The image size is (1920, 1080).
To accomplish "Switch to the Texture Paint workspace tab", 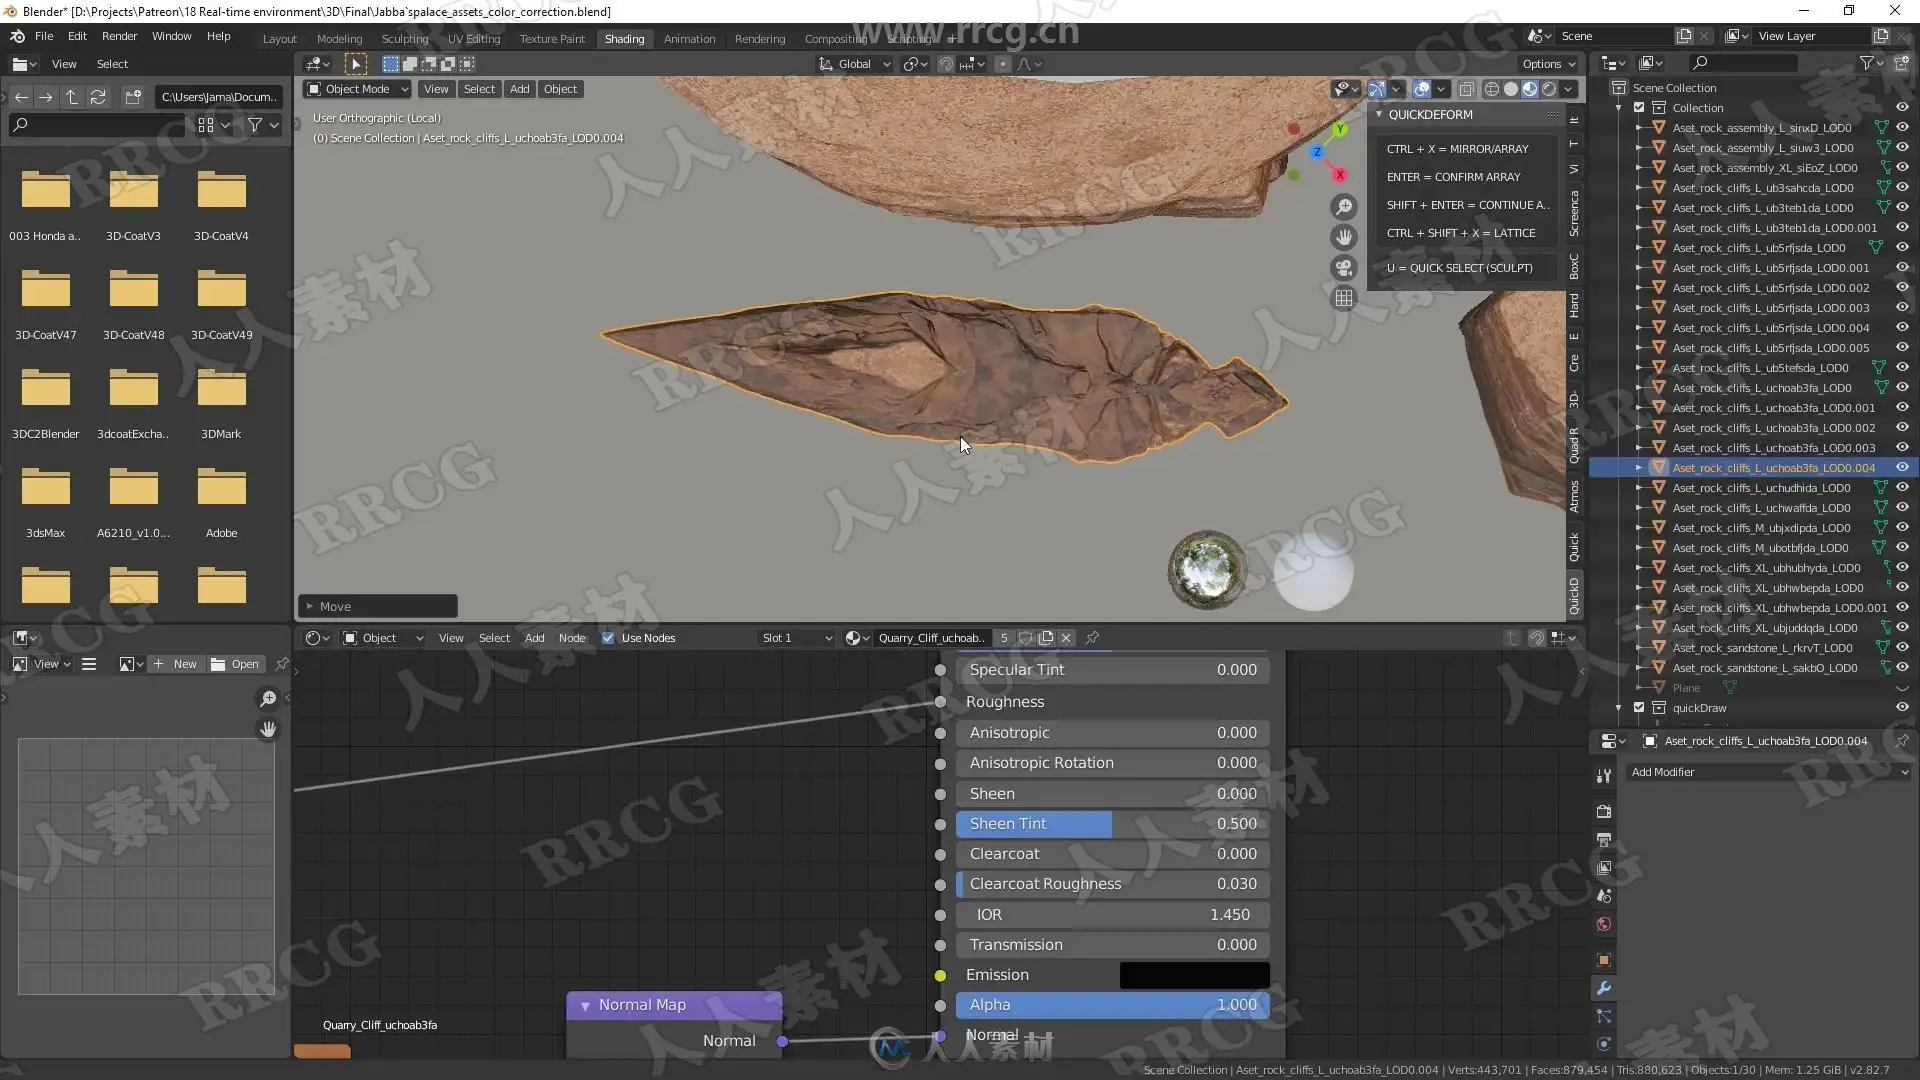I will (x=552, y=39).
